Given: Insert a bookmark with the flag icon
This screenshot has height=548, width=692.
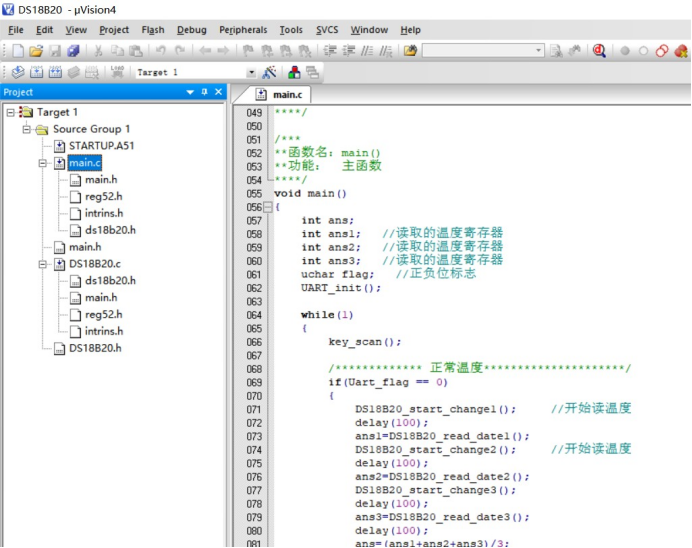Looking at the screenshot, I should [248, 51].
